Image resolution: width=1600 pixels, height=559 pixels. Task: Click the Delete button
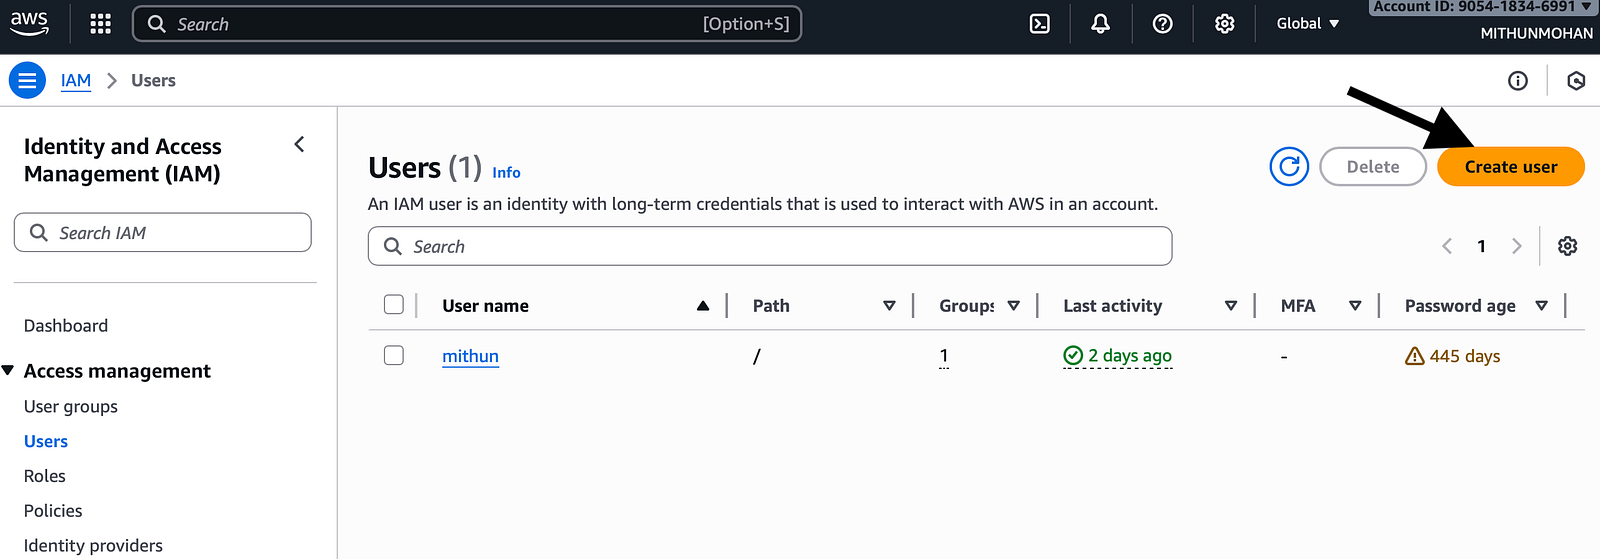[1373, 167]
